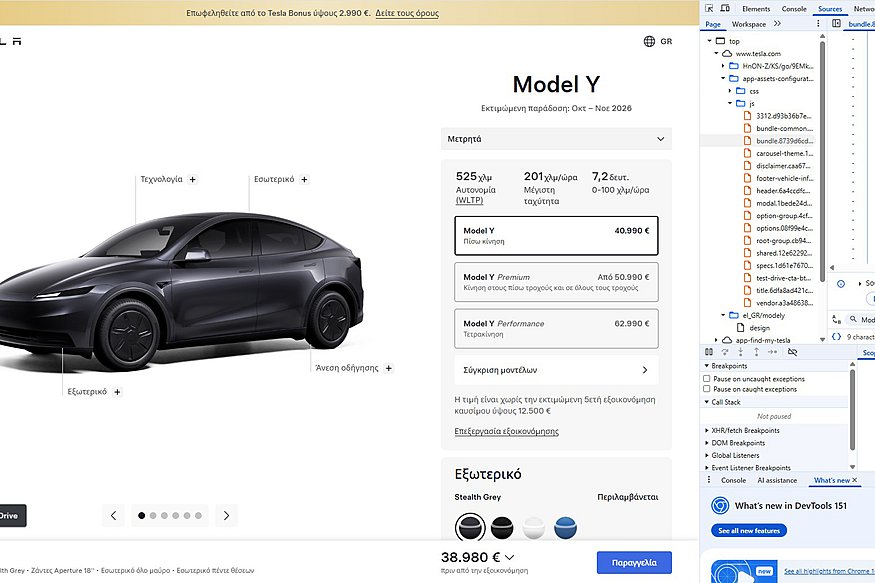The image size is (875, 583).
Task: Select the blue paint swatch
Action: pos(565,527)
